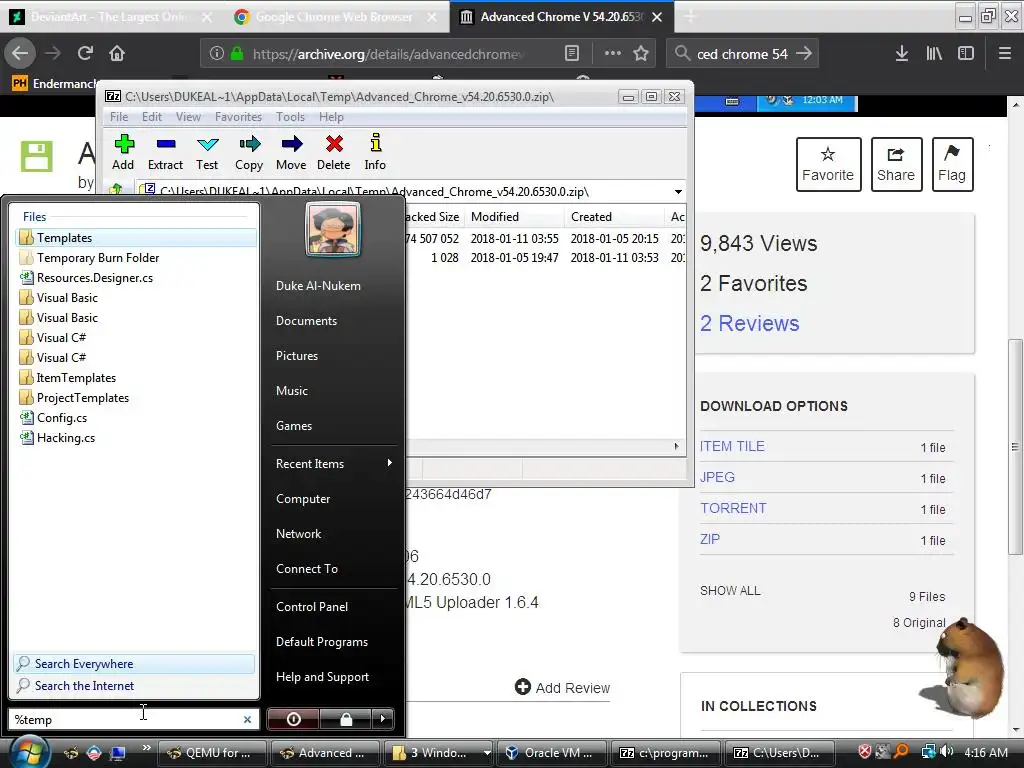Open the 7-Zip Help menu

click(x=331, y=117)
